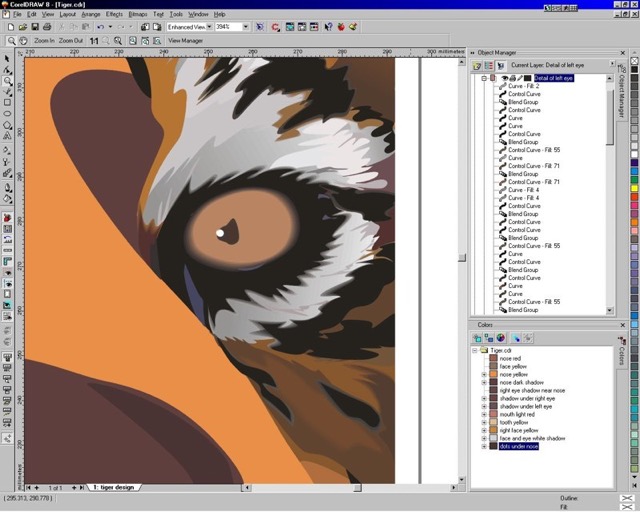
Task: Select the tooth yellow color style
Action: pos(513,423)
